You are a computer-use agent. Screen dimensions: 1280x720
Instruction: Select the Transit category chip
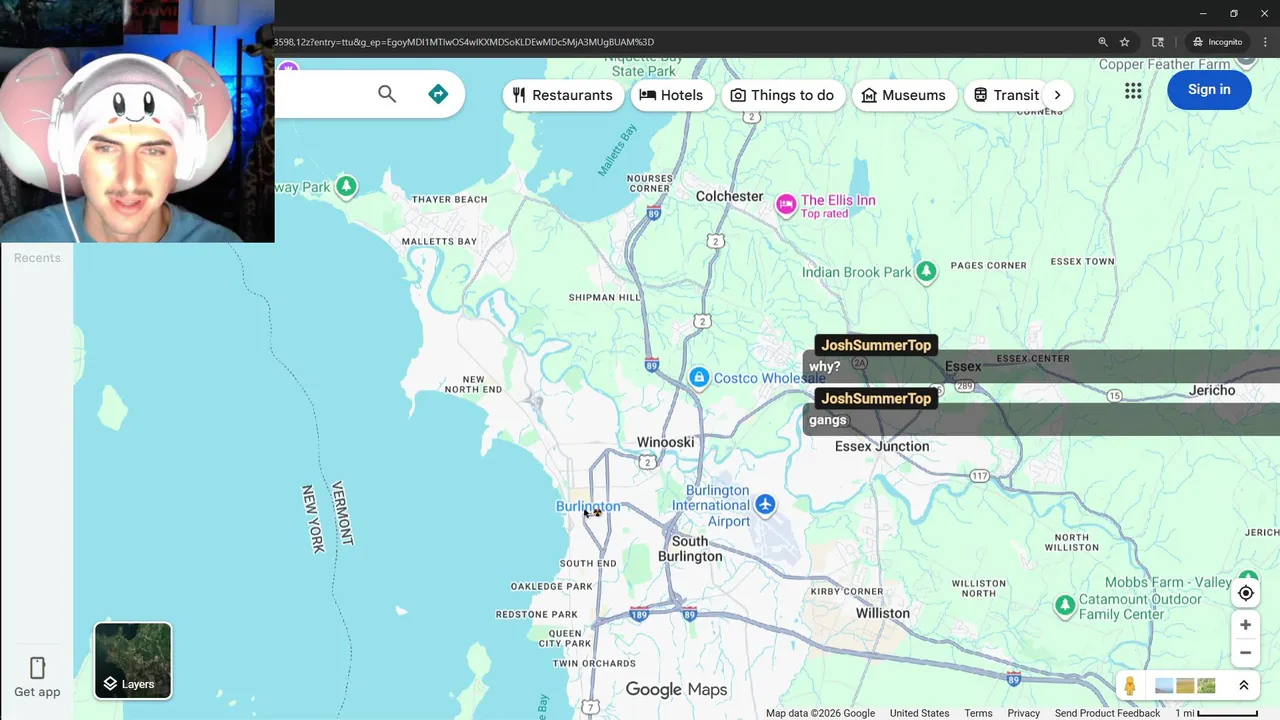coord(1006,95)
